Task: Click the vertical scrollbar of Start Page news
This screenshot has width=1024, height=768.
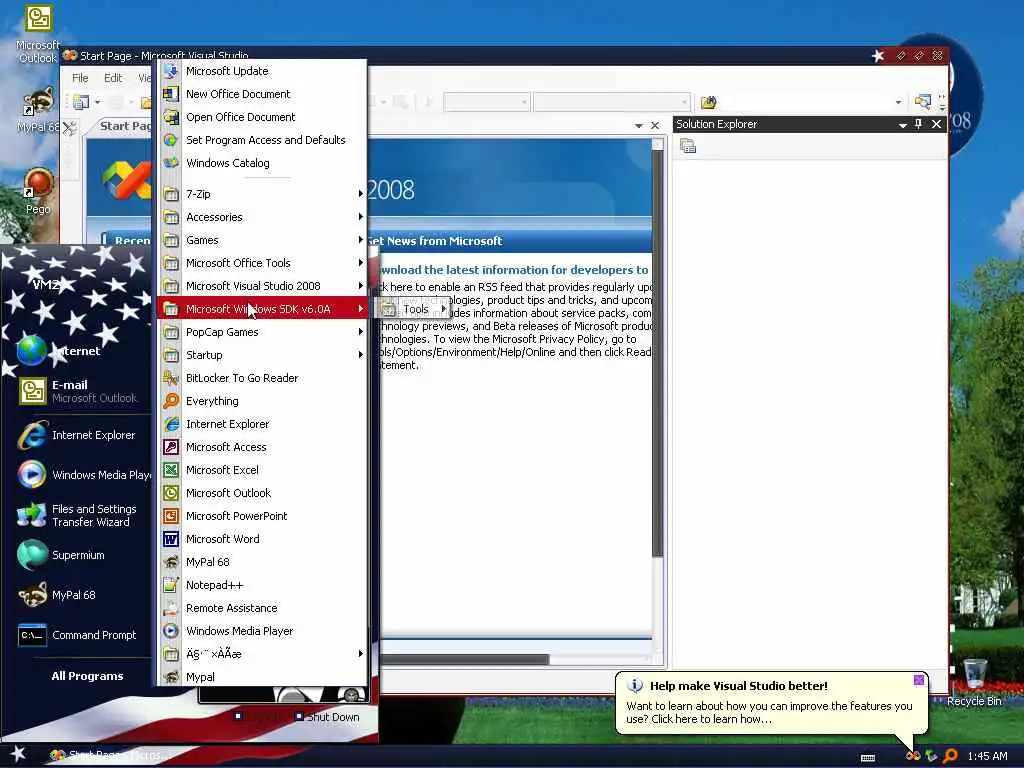Action: click(658, 353)
